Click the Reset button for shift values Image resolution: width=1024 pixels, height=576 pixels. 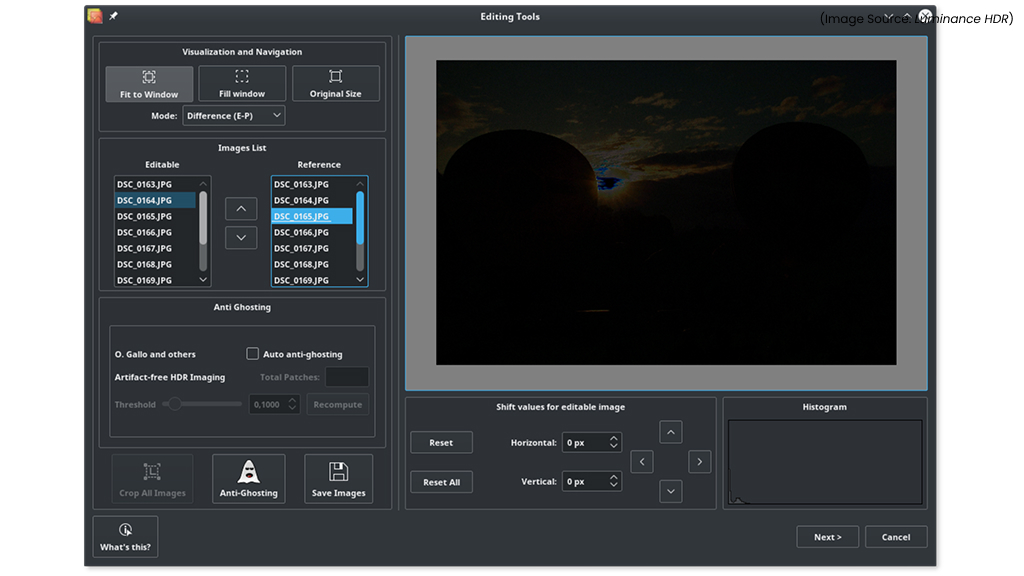point(441,442)
